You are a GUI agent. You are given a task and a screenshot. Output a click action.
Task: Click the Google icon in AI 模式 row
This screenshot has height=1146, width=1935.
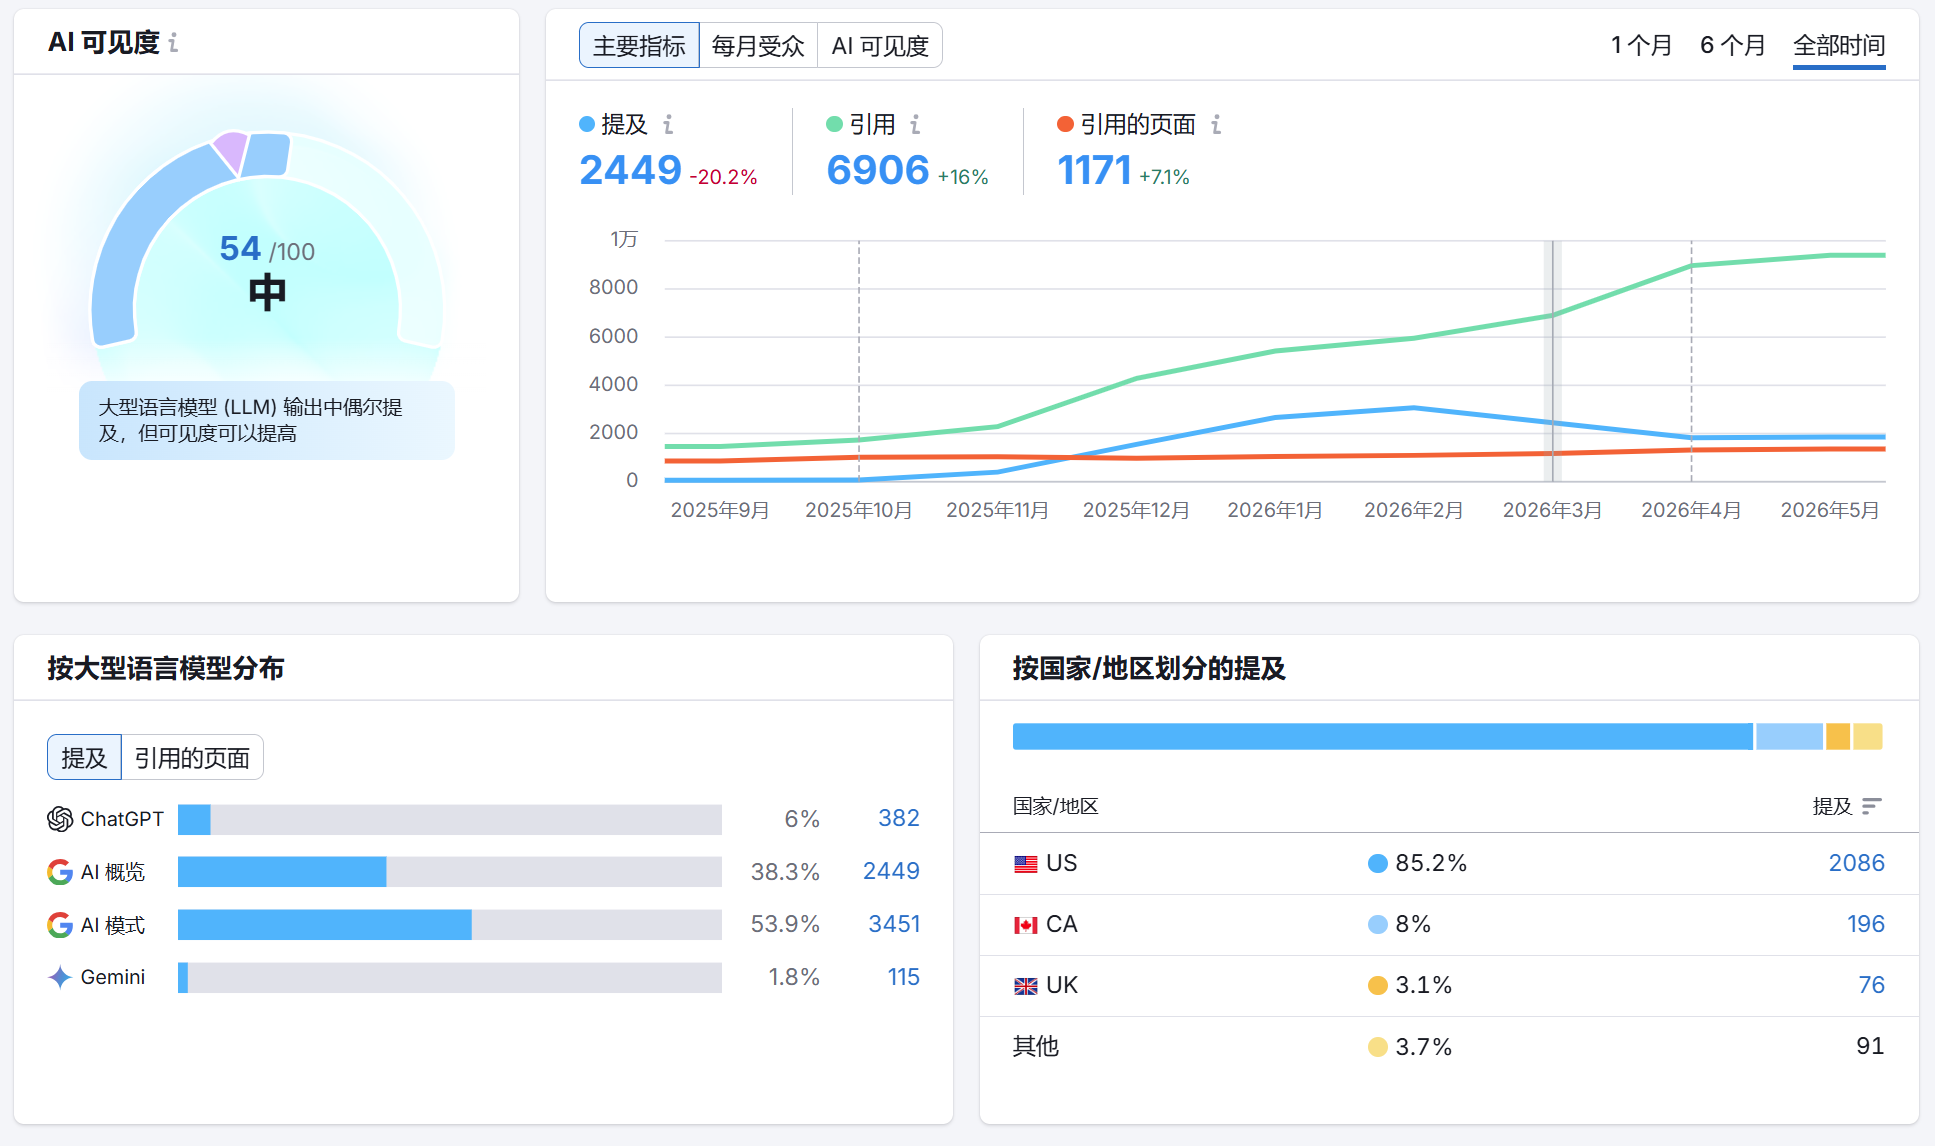[60, 925]
